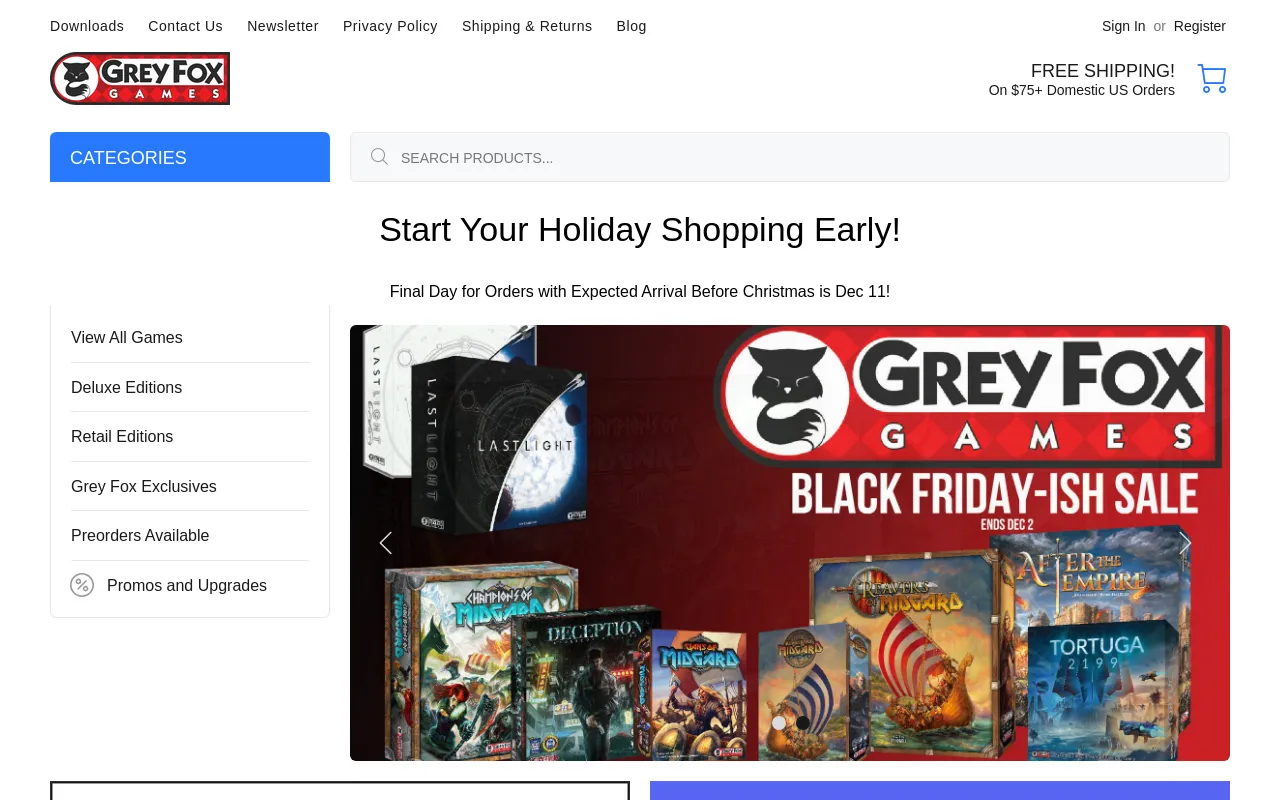Select Deluxe Editions category
Viewport: 1280px width, 800px height.
(190, 387)
